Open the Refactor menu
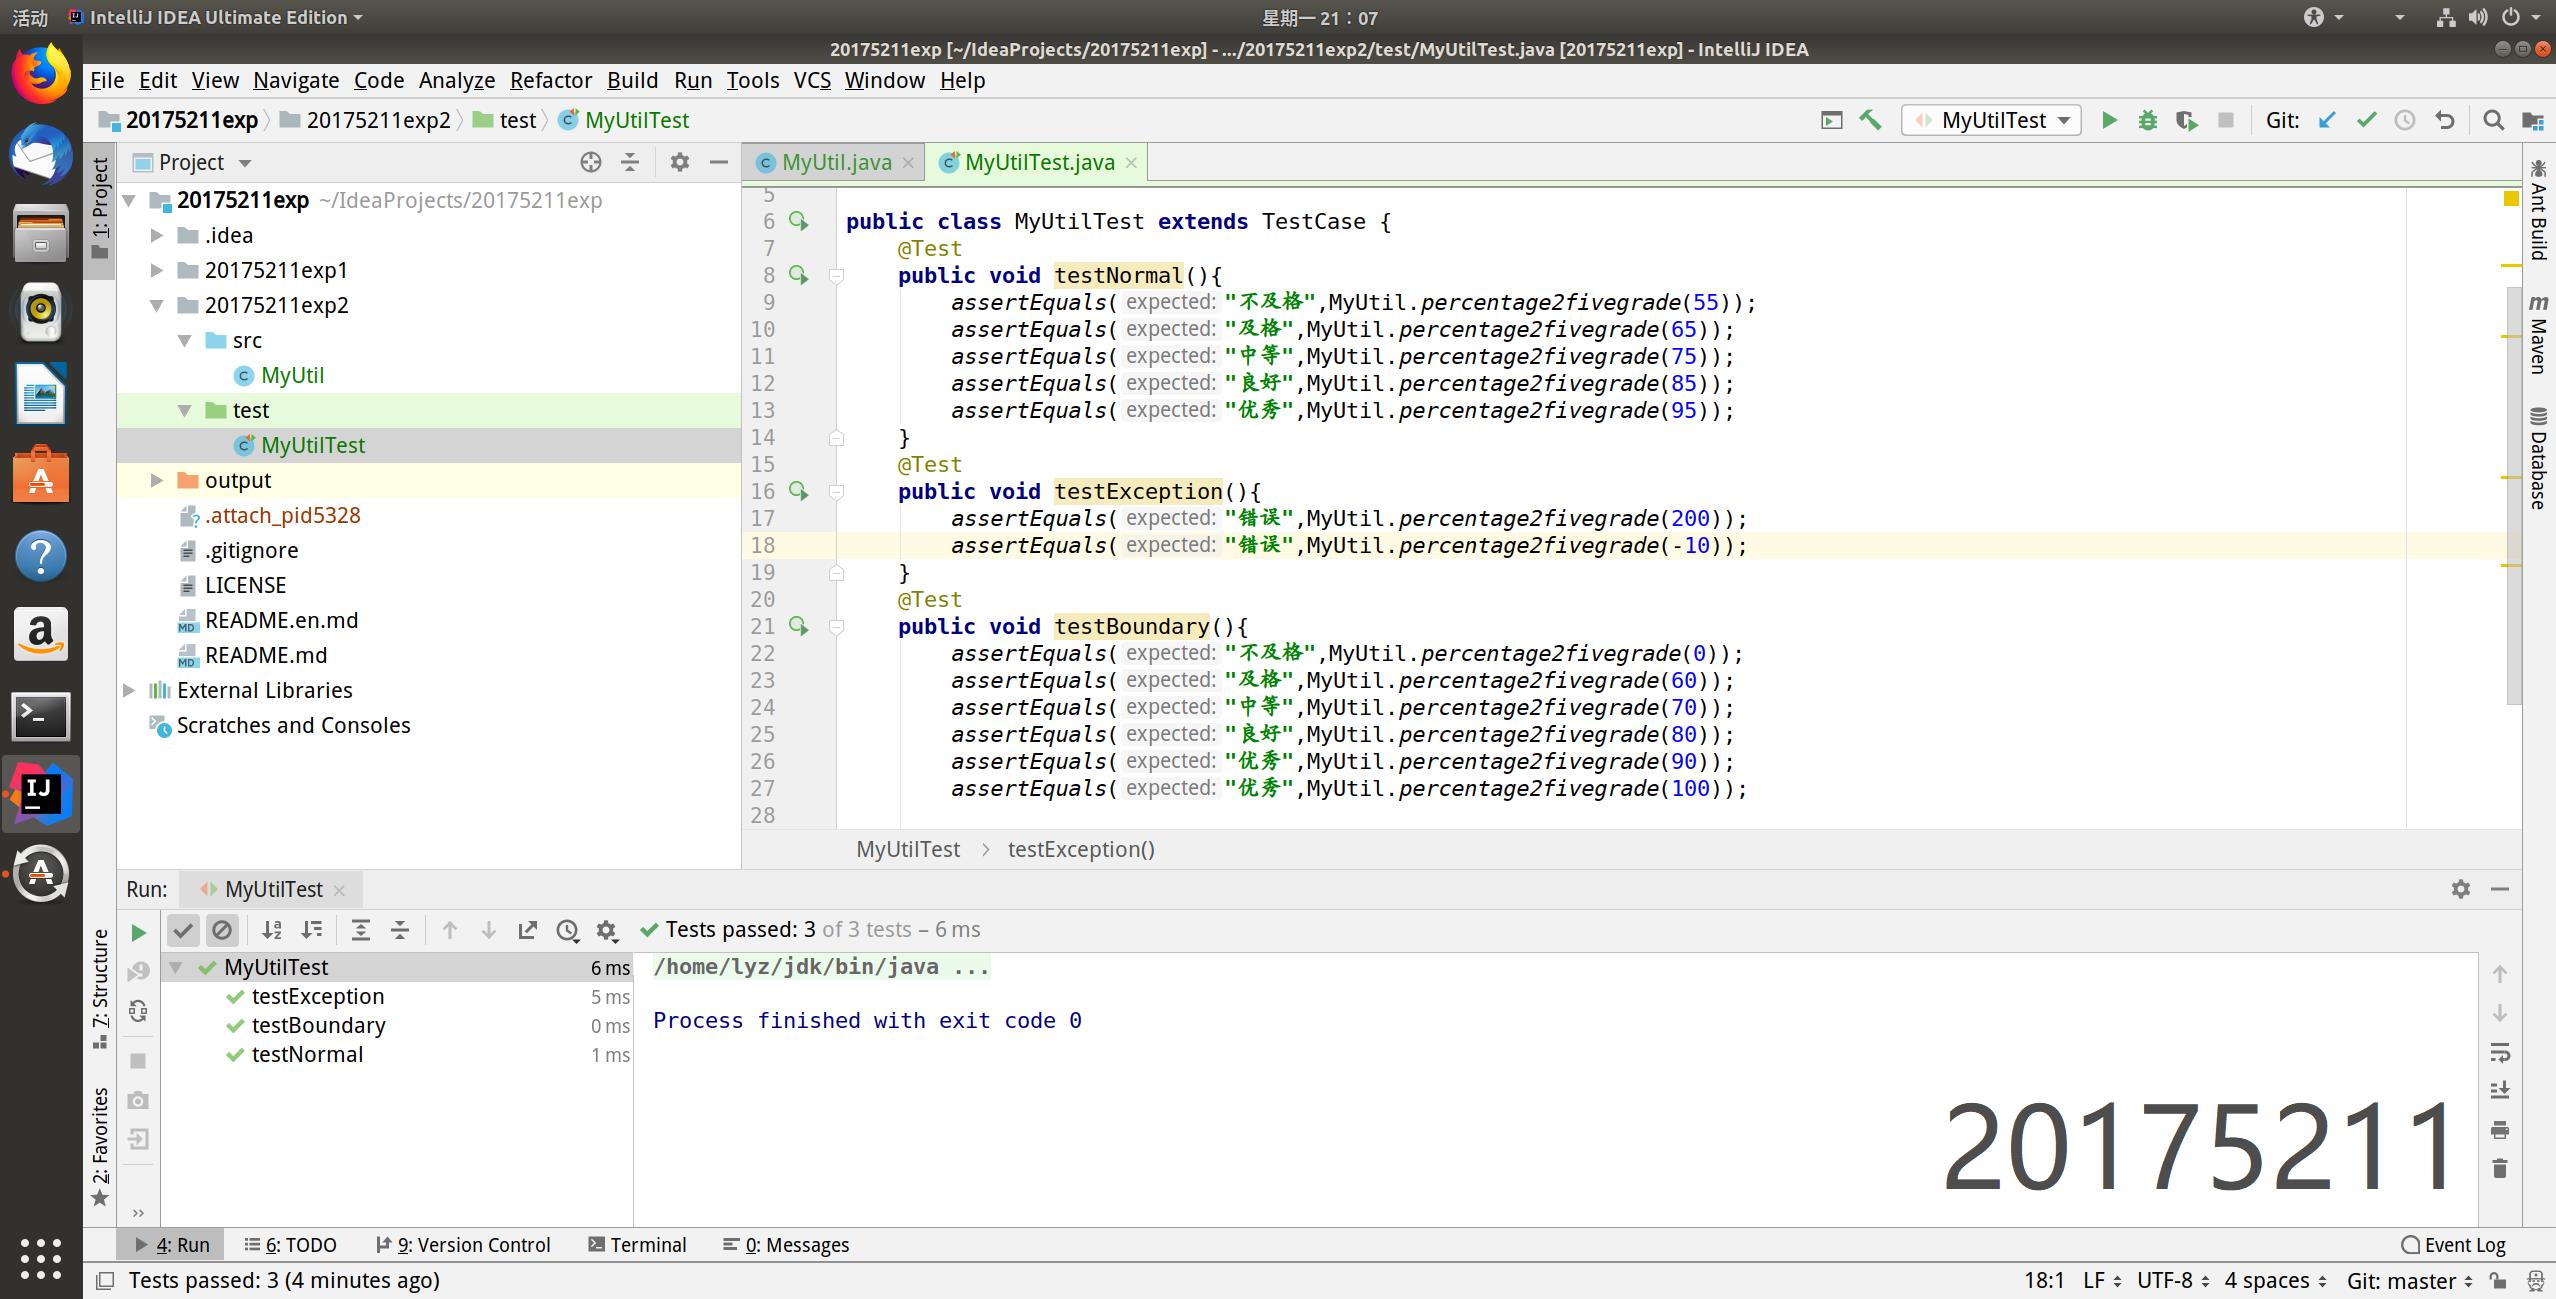Image resolution: width=2556 pixels, height=1299 pixels. coord(550,81)
